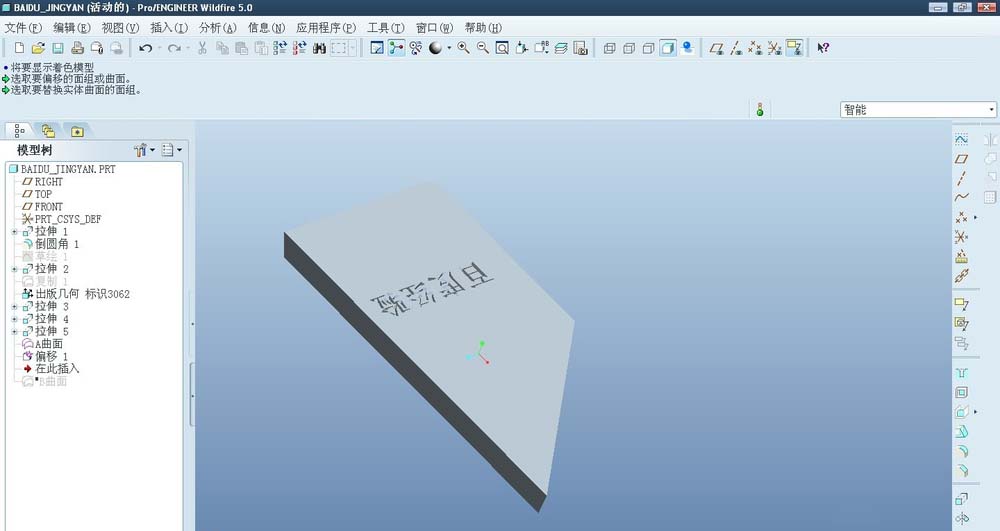Screen dimensions: 1000x531
Task: Select 出版几何 标识3062 in the tree
Action: [76, 294]
